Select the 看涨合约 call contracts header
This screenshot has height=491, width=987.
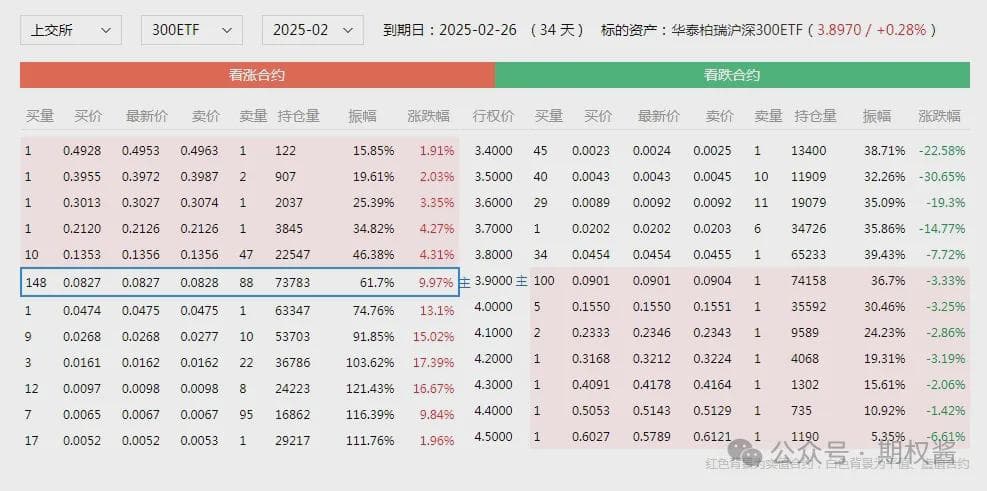point(257,75)
